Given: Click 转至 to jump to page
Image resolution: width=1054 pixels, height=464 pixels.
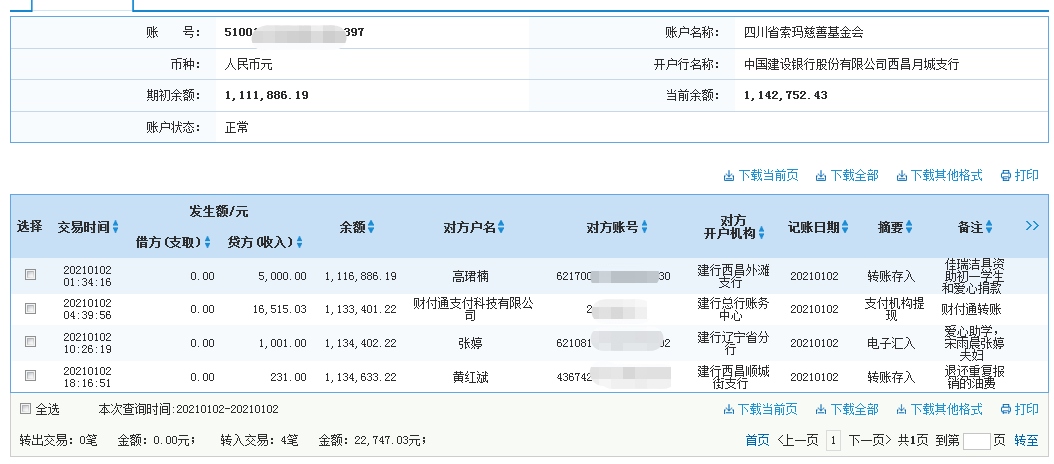Looking at the screenshot, I should [x=1026, y=440].
